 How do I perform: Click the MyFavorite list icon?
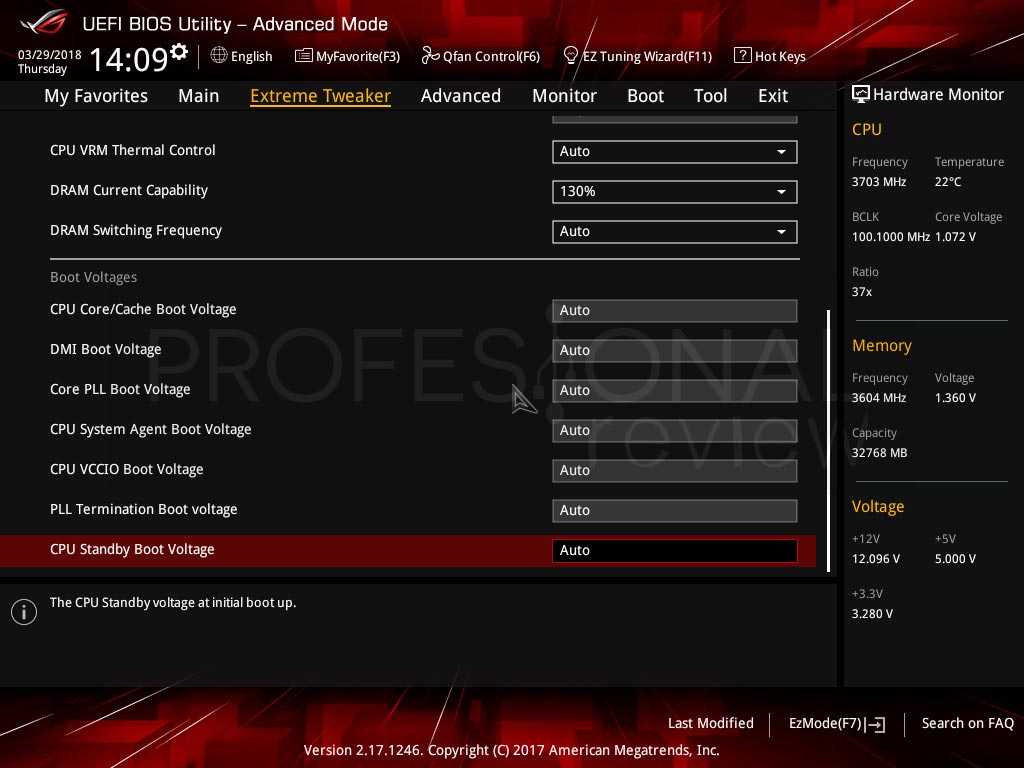304,56
